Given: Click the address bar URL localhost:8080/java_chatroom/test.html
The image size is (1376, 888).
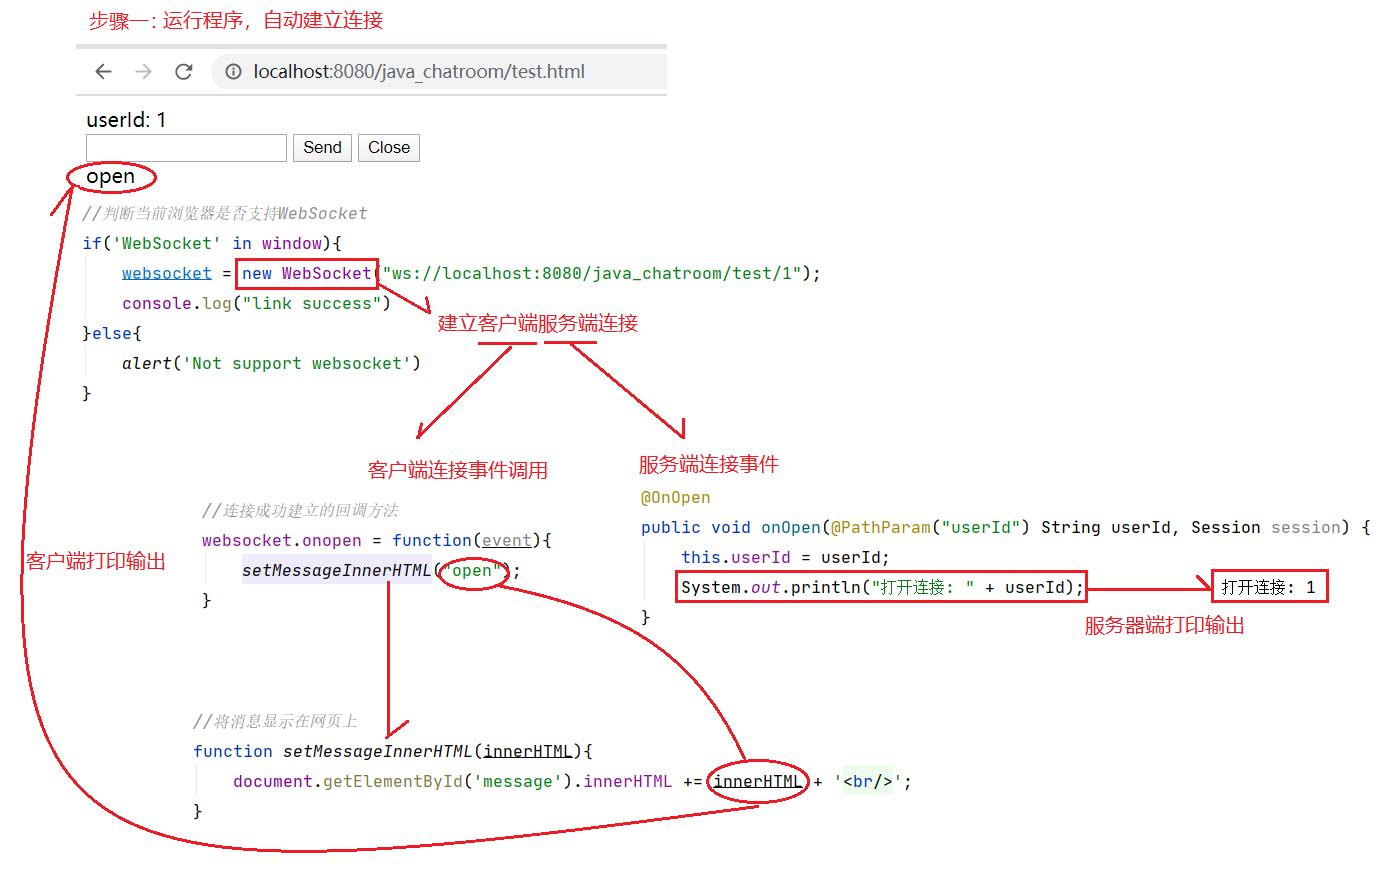Looking at the screenshot, I should pos(419,71).
